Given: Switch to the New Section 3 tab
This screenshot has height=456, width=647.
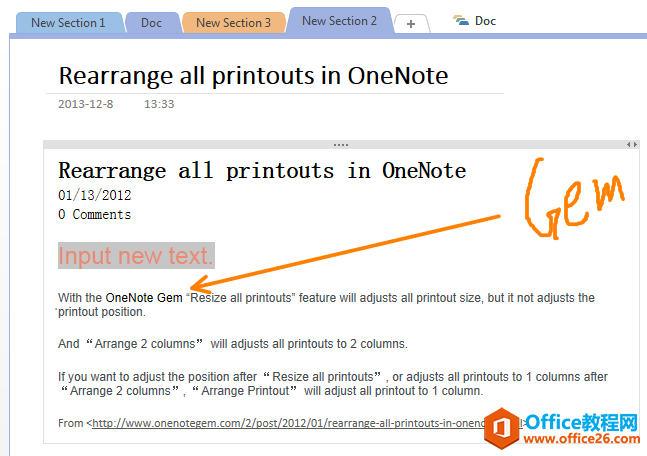Looking at the screenshot, I should pos(233,23).
